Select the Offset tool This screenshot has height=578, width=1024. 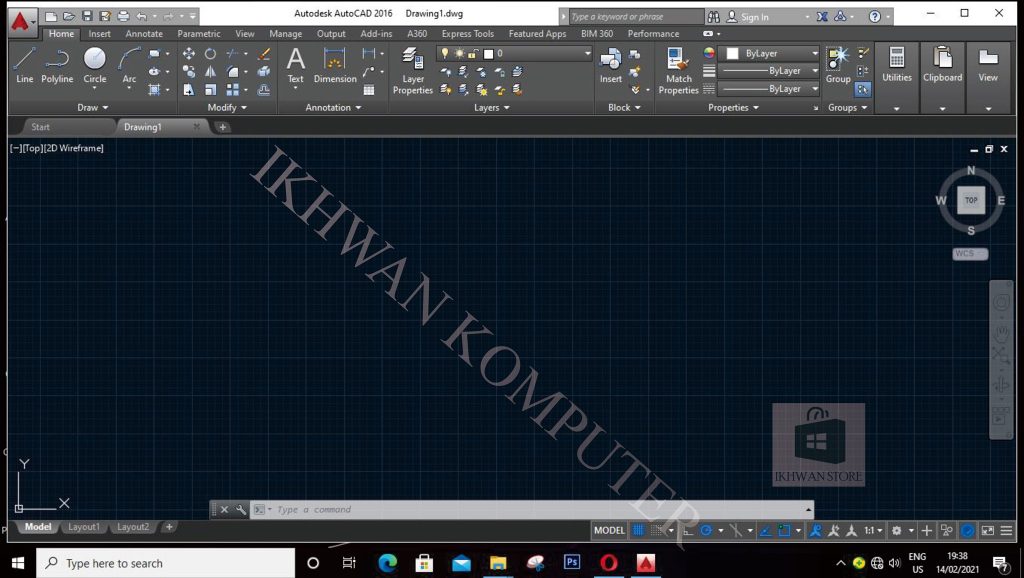click(x=264, y=89)
